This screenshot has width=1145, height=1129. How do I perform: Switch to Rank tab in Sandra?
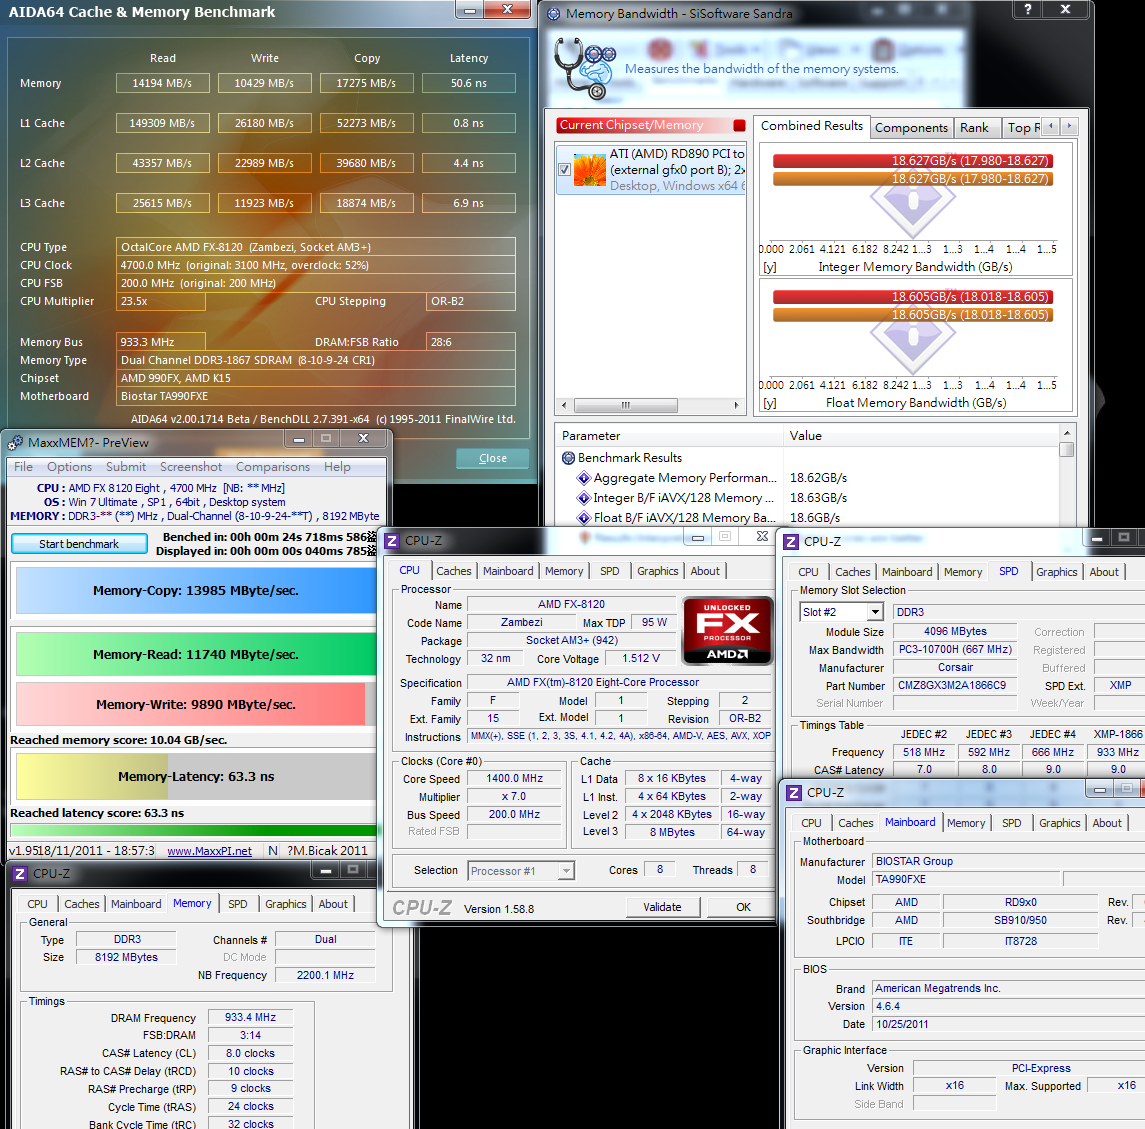[974, 128]
